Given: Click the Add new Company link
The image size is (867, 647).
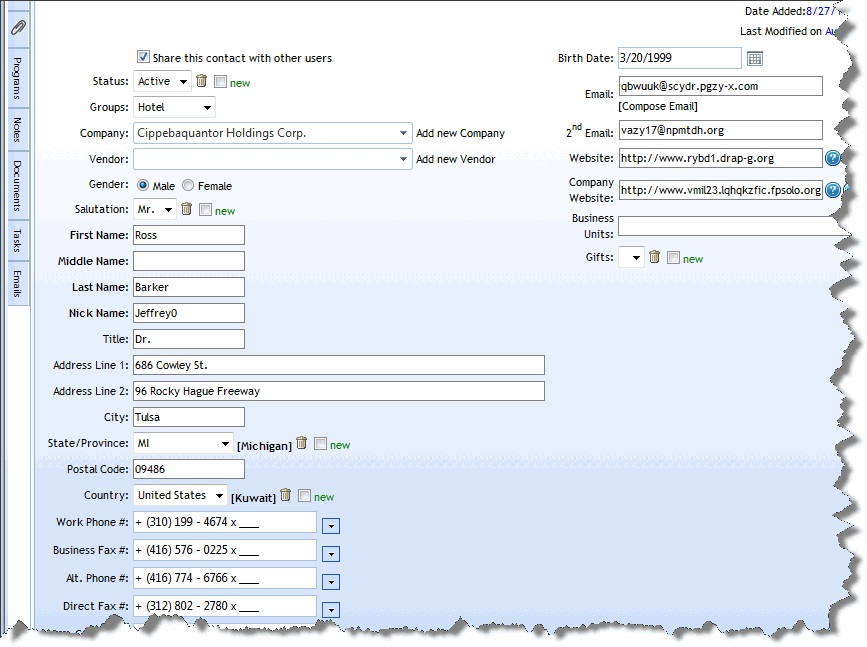Looking at the screenshot, I should (x=461, y=133).
